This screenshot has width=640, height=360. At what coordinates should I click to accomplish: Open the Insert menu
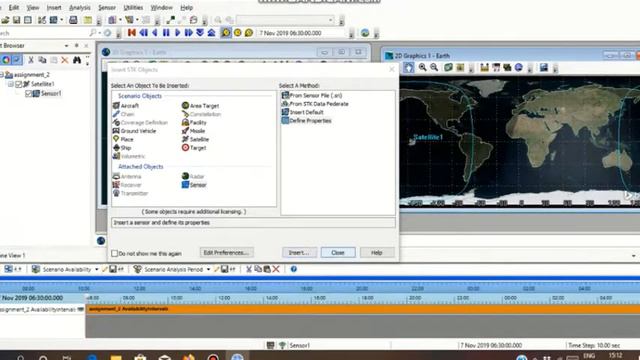[x=54, y=7]
